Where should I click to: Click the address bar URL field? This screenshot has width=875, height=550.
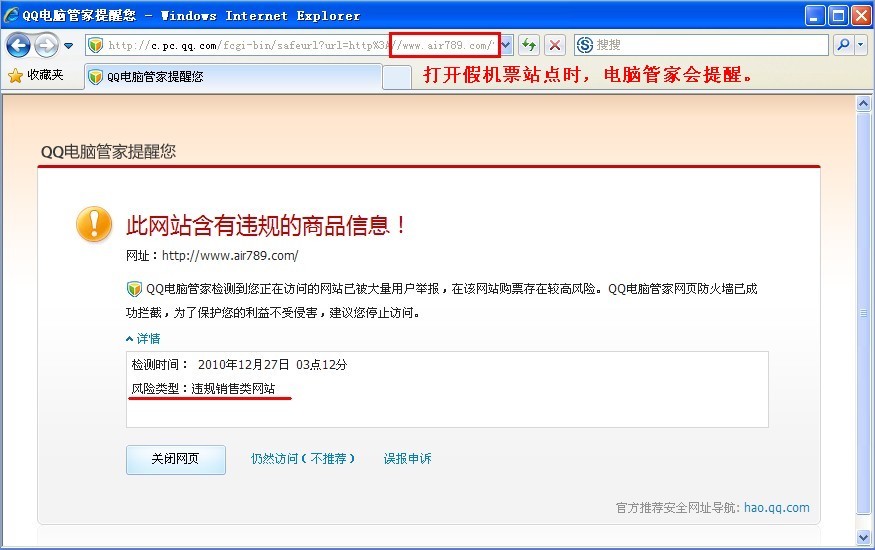pos(300,45)
